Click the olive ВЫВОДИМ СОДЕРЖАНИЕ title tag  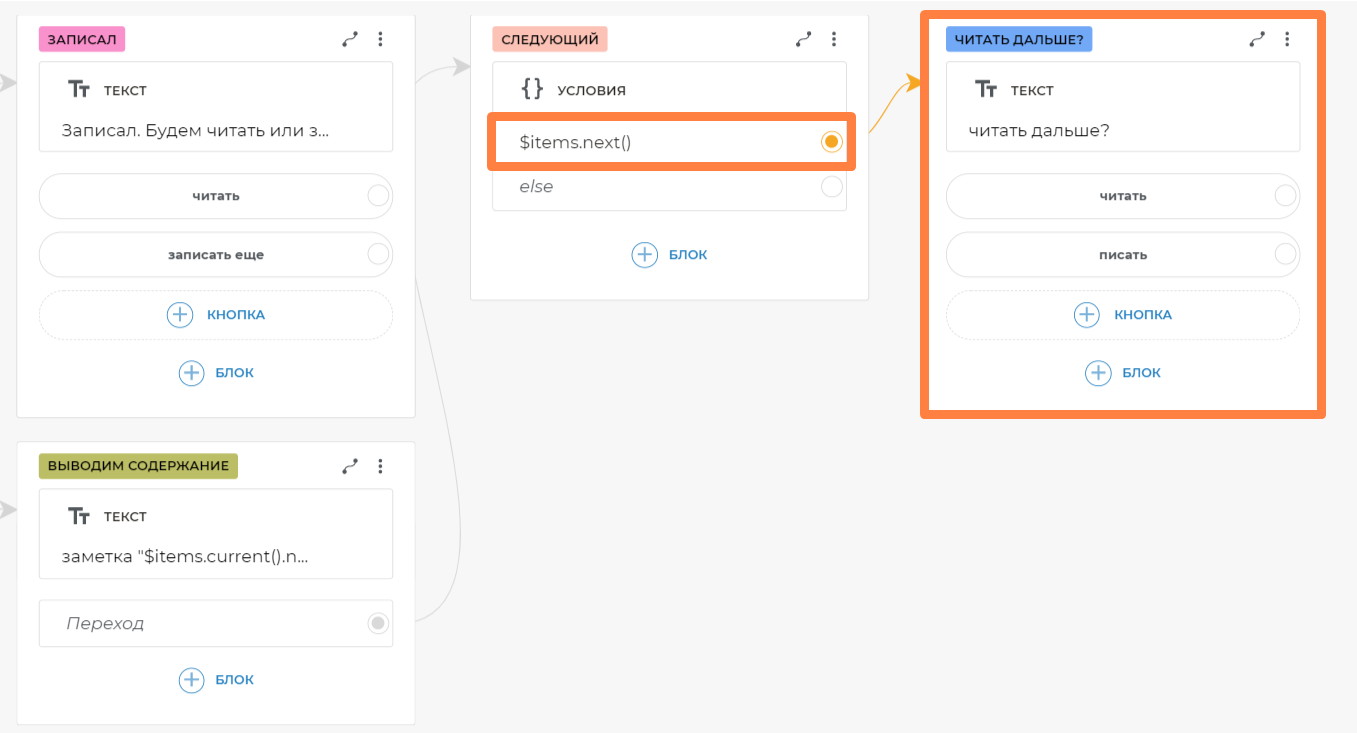click(138, 466)
